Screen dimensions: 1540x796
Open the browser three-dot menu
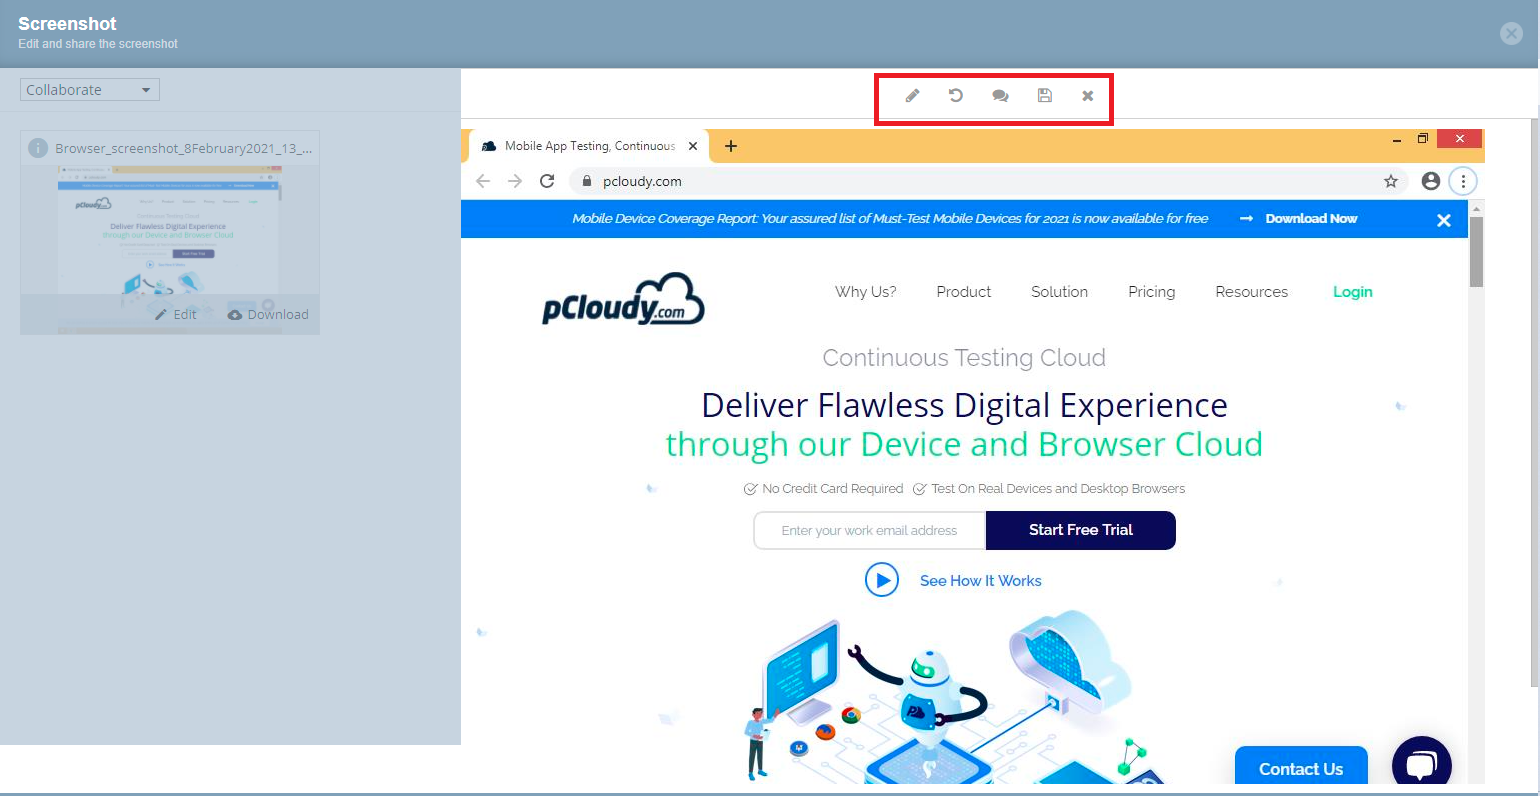tap(1463, 181)
